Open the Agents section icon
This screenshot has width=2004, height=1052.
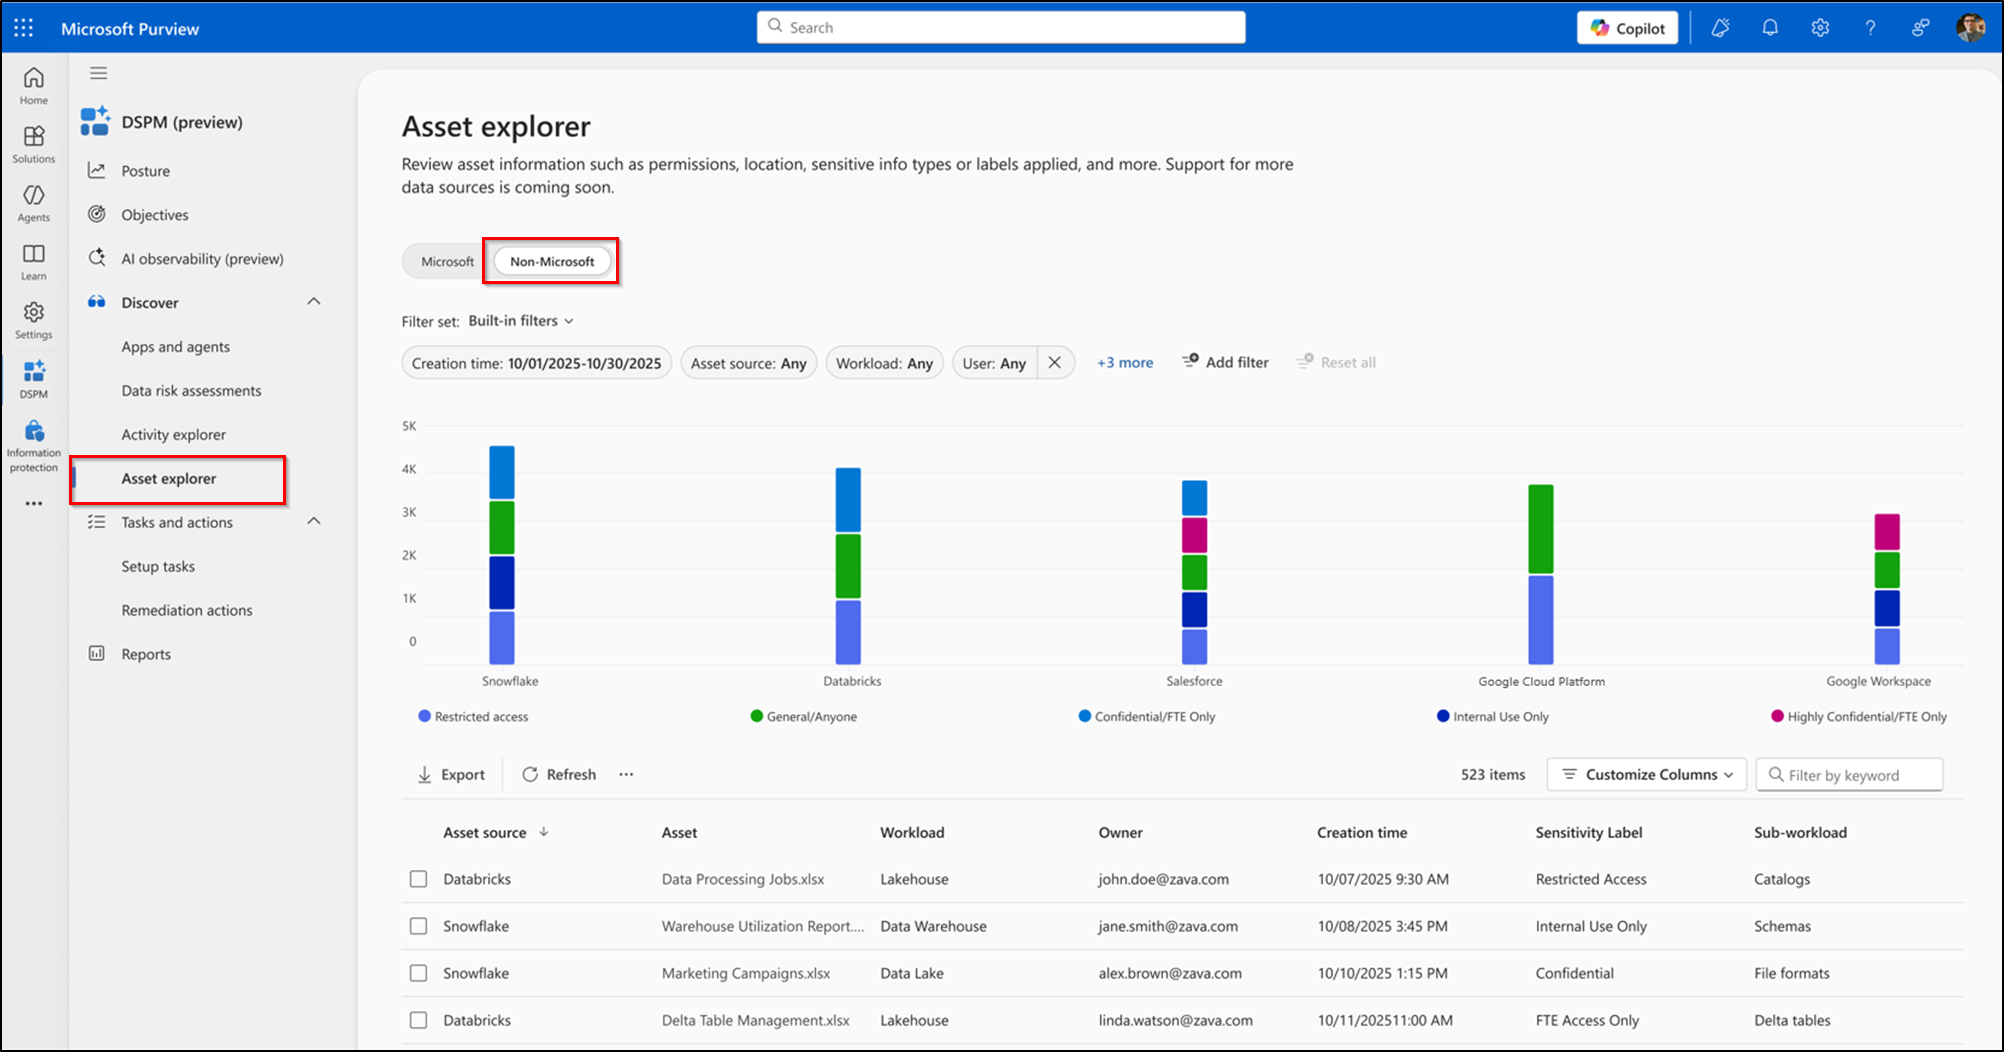click(x=33, y=202)
